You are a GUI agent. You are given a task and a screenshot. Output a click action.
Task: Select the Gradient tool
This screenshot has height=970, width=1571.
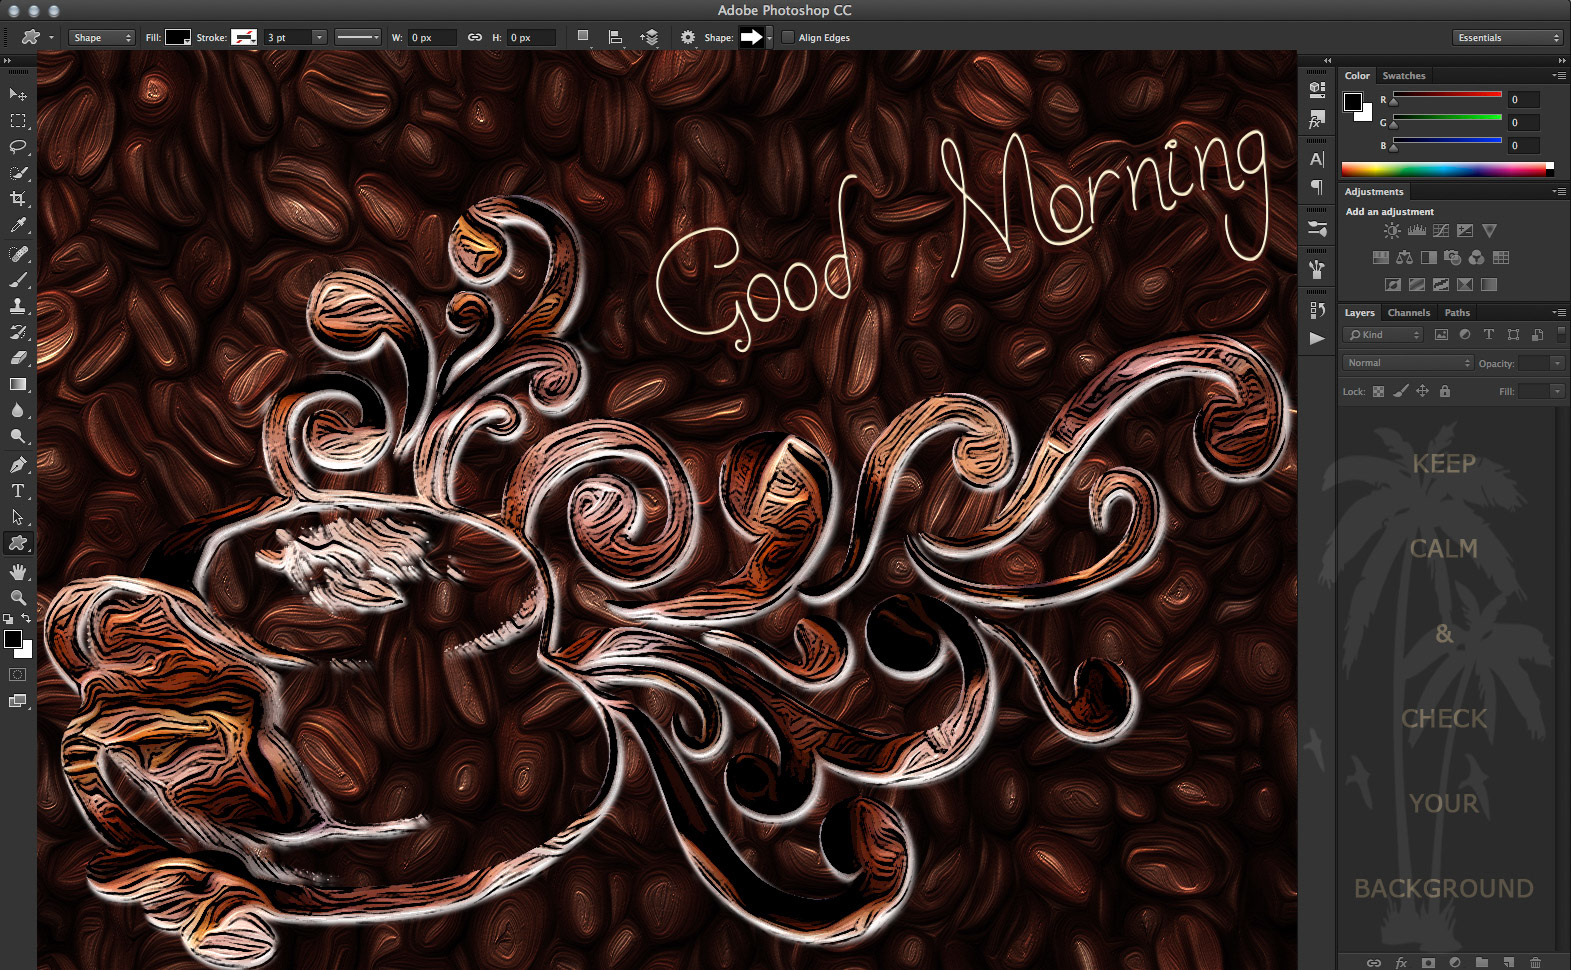(18, 384)
